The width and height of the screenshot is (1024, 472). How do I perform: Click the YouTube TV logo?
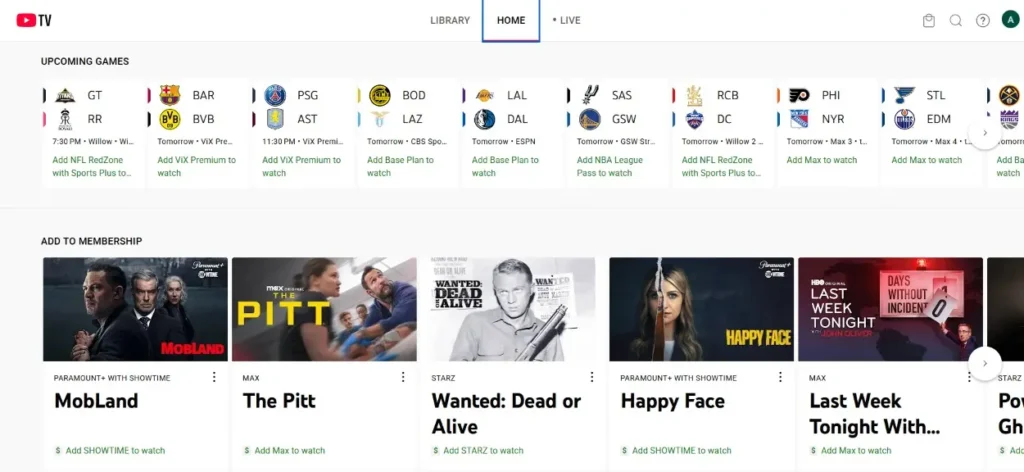point(34,20)
